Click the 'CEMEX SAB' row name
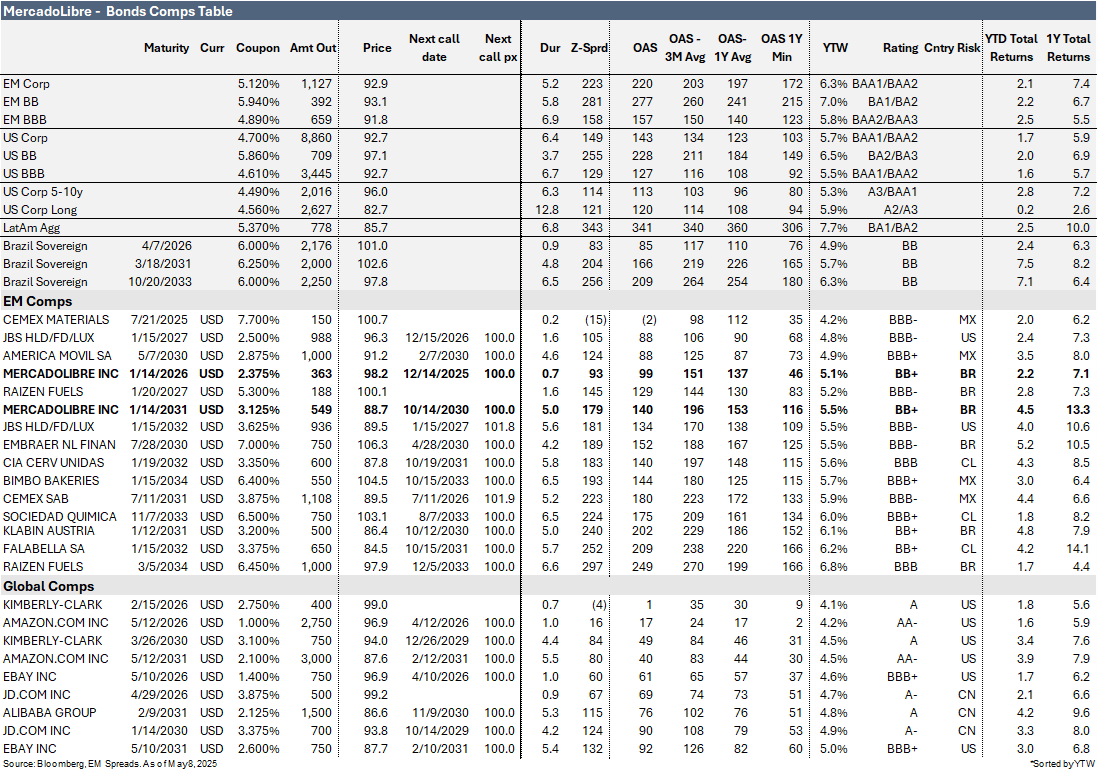This screenshot has height=774, width=1098. (36, 499)
